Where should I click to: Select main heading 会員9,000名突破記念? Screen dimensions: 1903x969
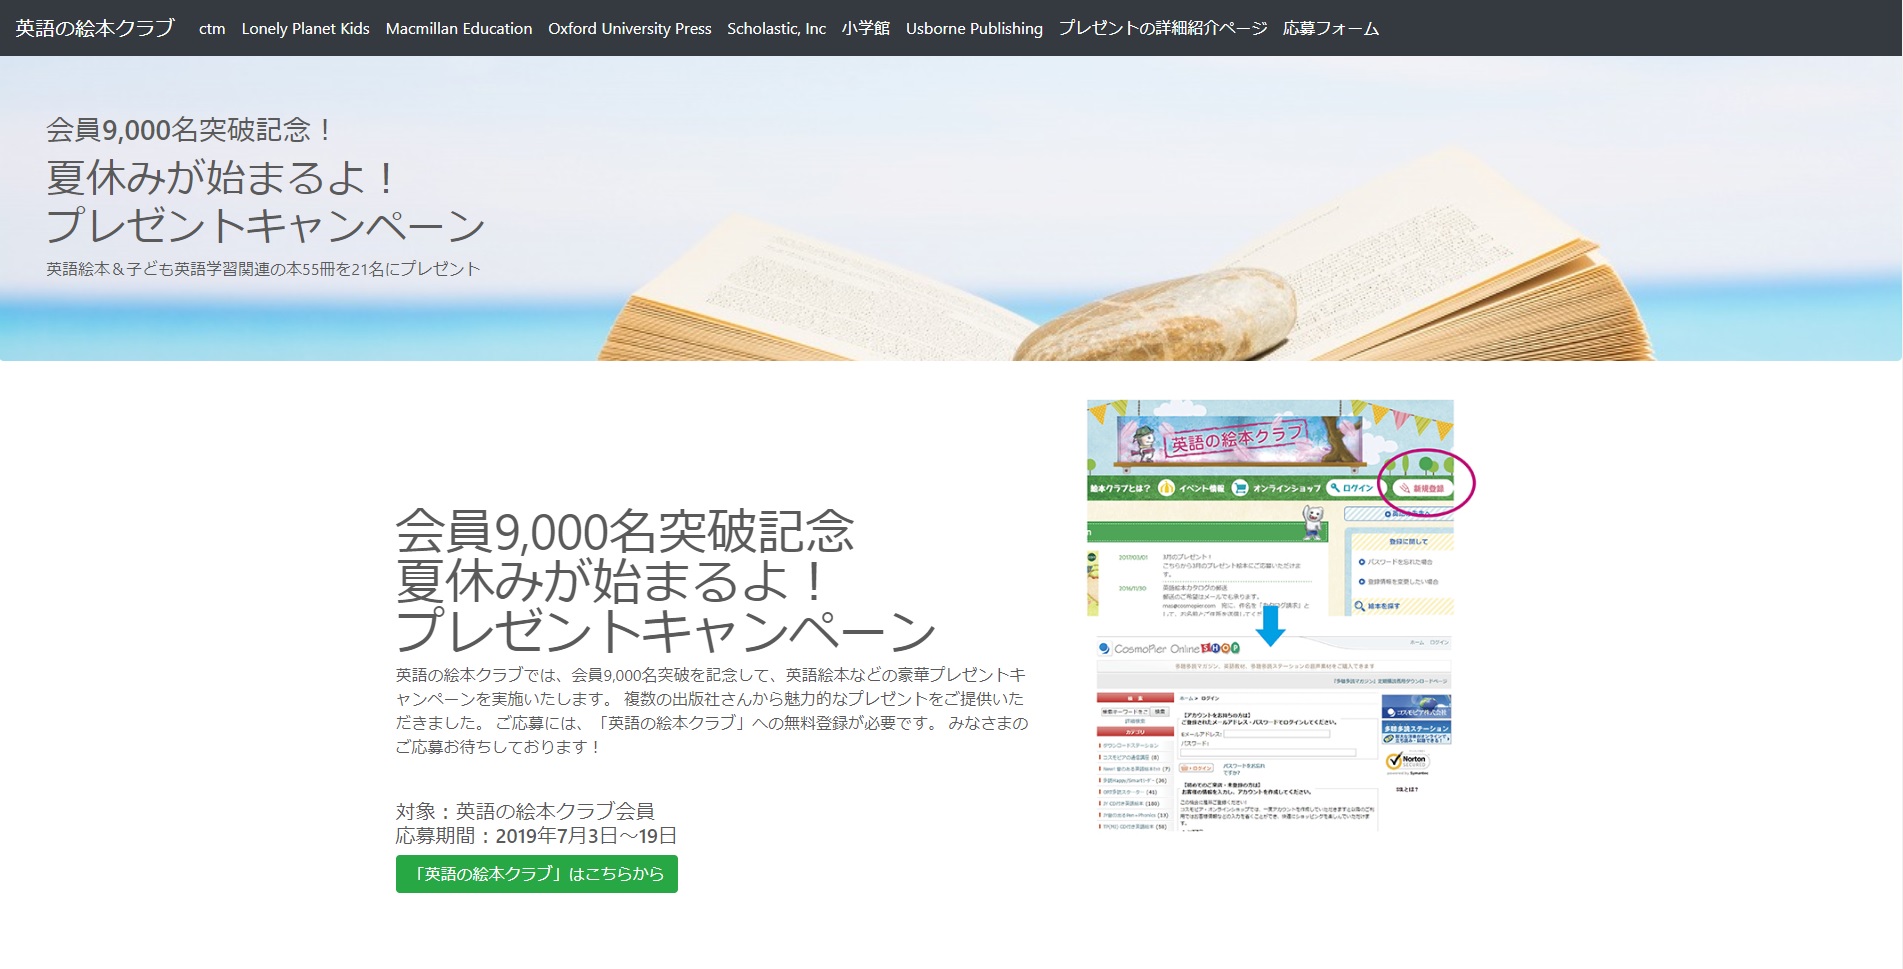coord(625,531)
